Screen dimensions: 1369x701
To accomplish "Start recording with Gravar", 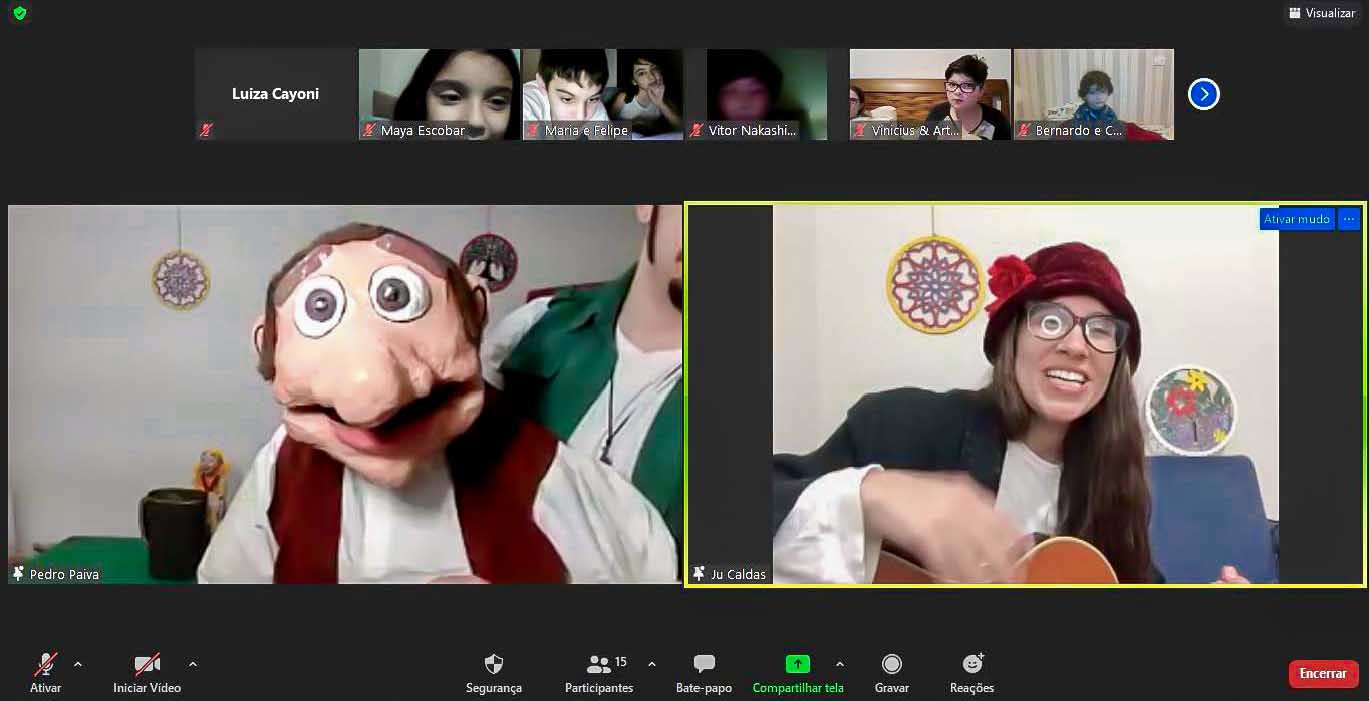I will pos(891,673).
